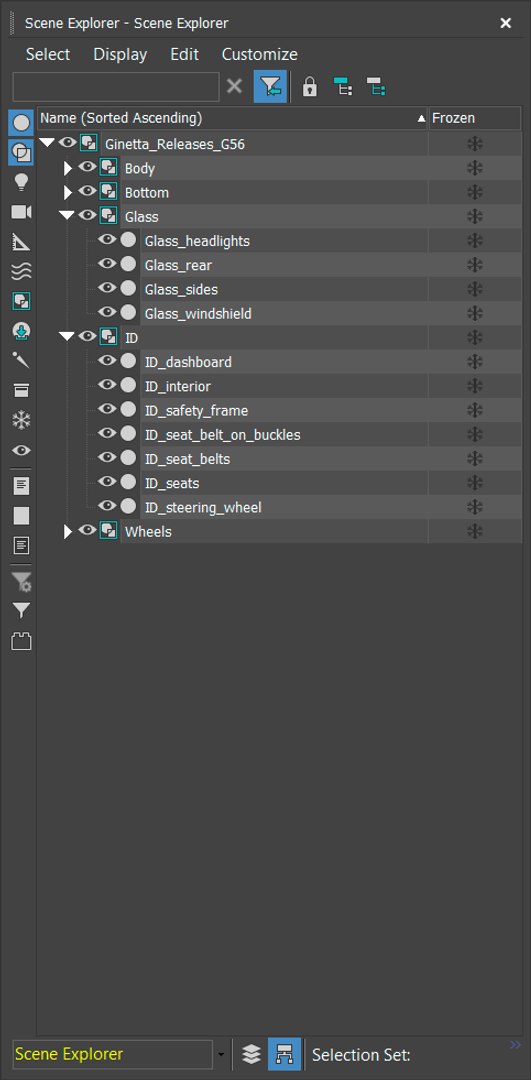The height and width of the screenshot is (1080, 531).
Task: Toggle visibility of ID_seats object
Action: (x=107, y=481)
